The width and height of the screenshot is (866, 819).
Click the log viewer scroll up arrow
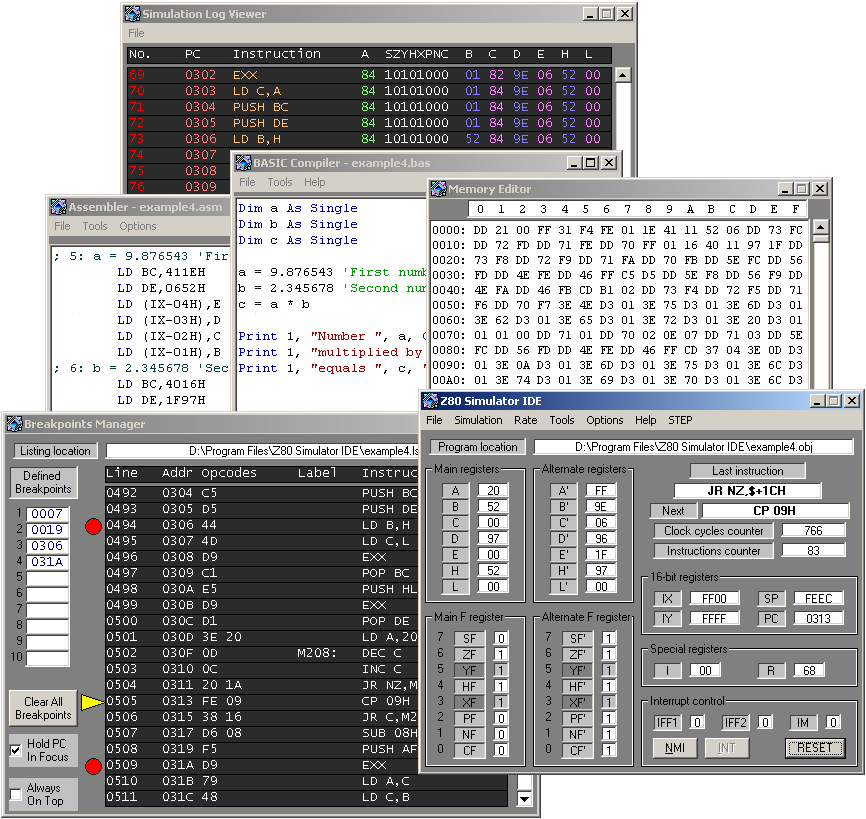[623, 75]
